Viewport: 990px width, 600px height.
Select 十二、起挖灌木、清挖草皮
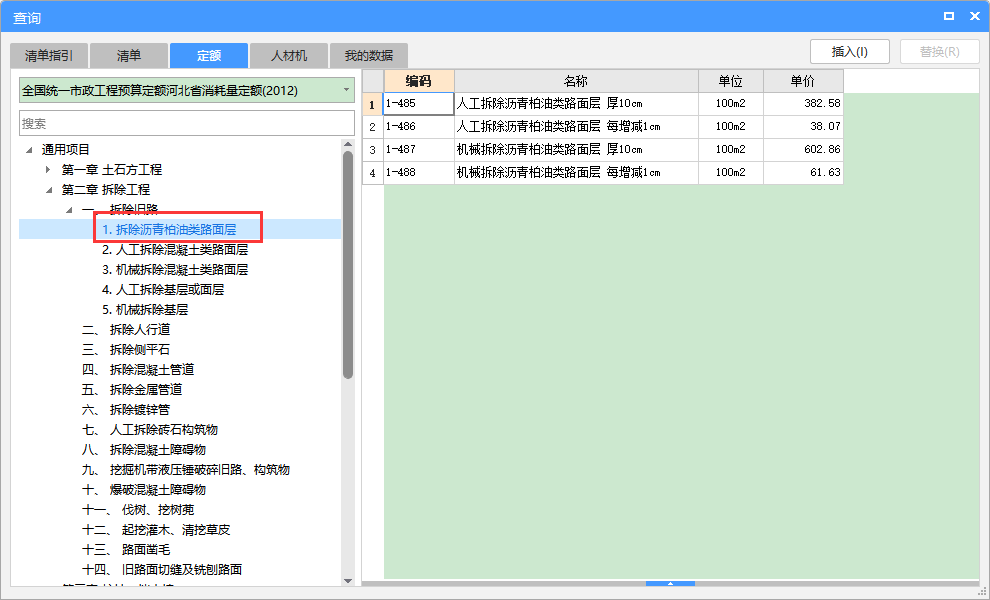coord(157,530)
